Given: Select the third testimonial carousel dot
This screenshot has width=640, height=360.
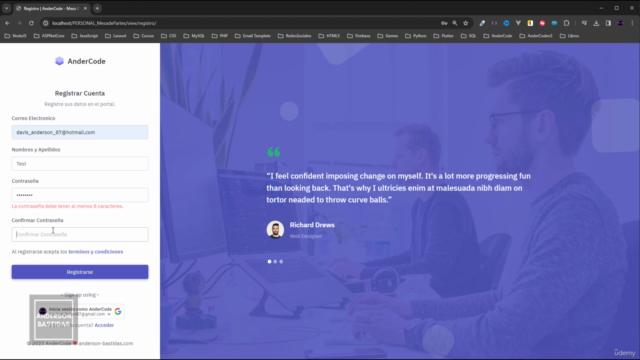Looking at the screenshot, I should (x=281, y=262).
